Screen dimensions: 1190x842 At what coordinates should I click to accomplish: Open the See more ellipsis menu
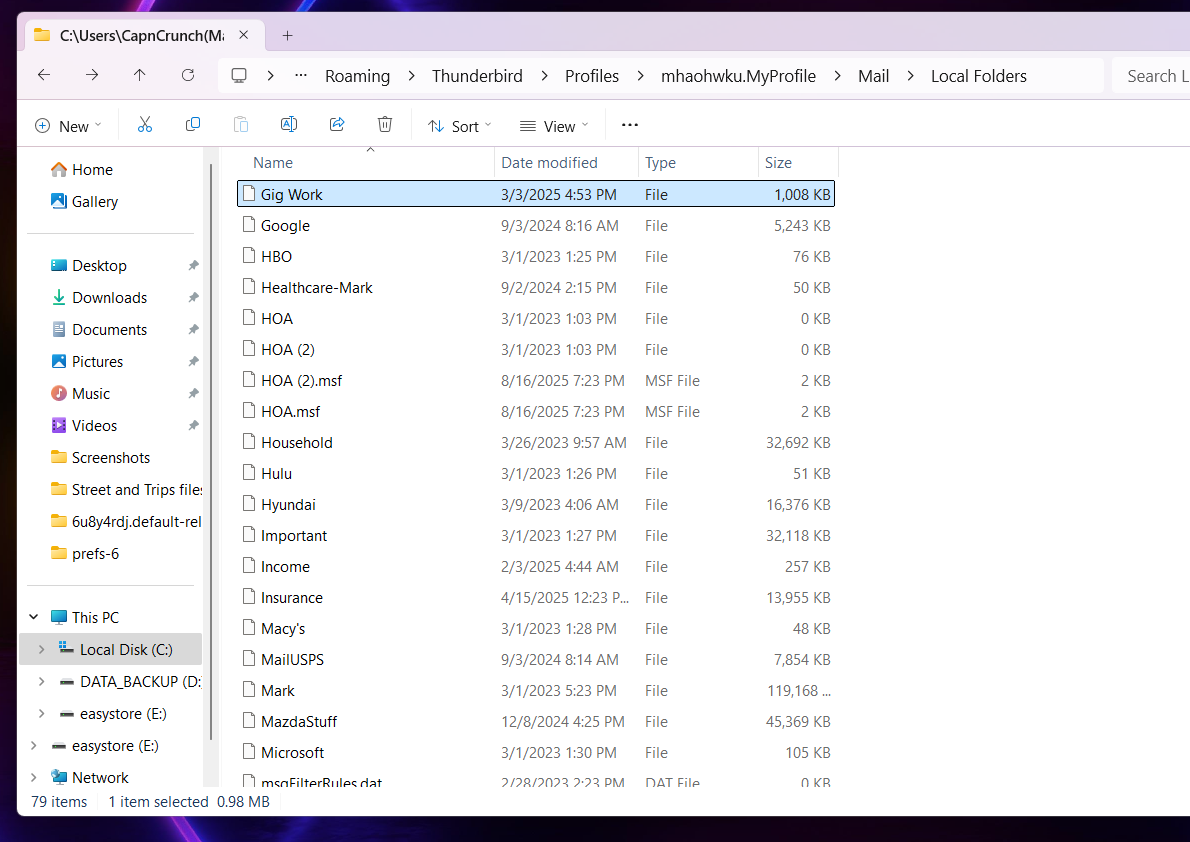pyautogui.click(x=629, y=125)
